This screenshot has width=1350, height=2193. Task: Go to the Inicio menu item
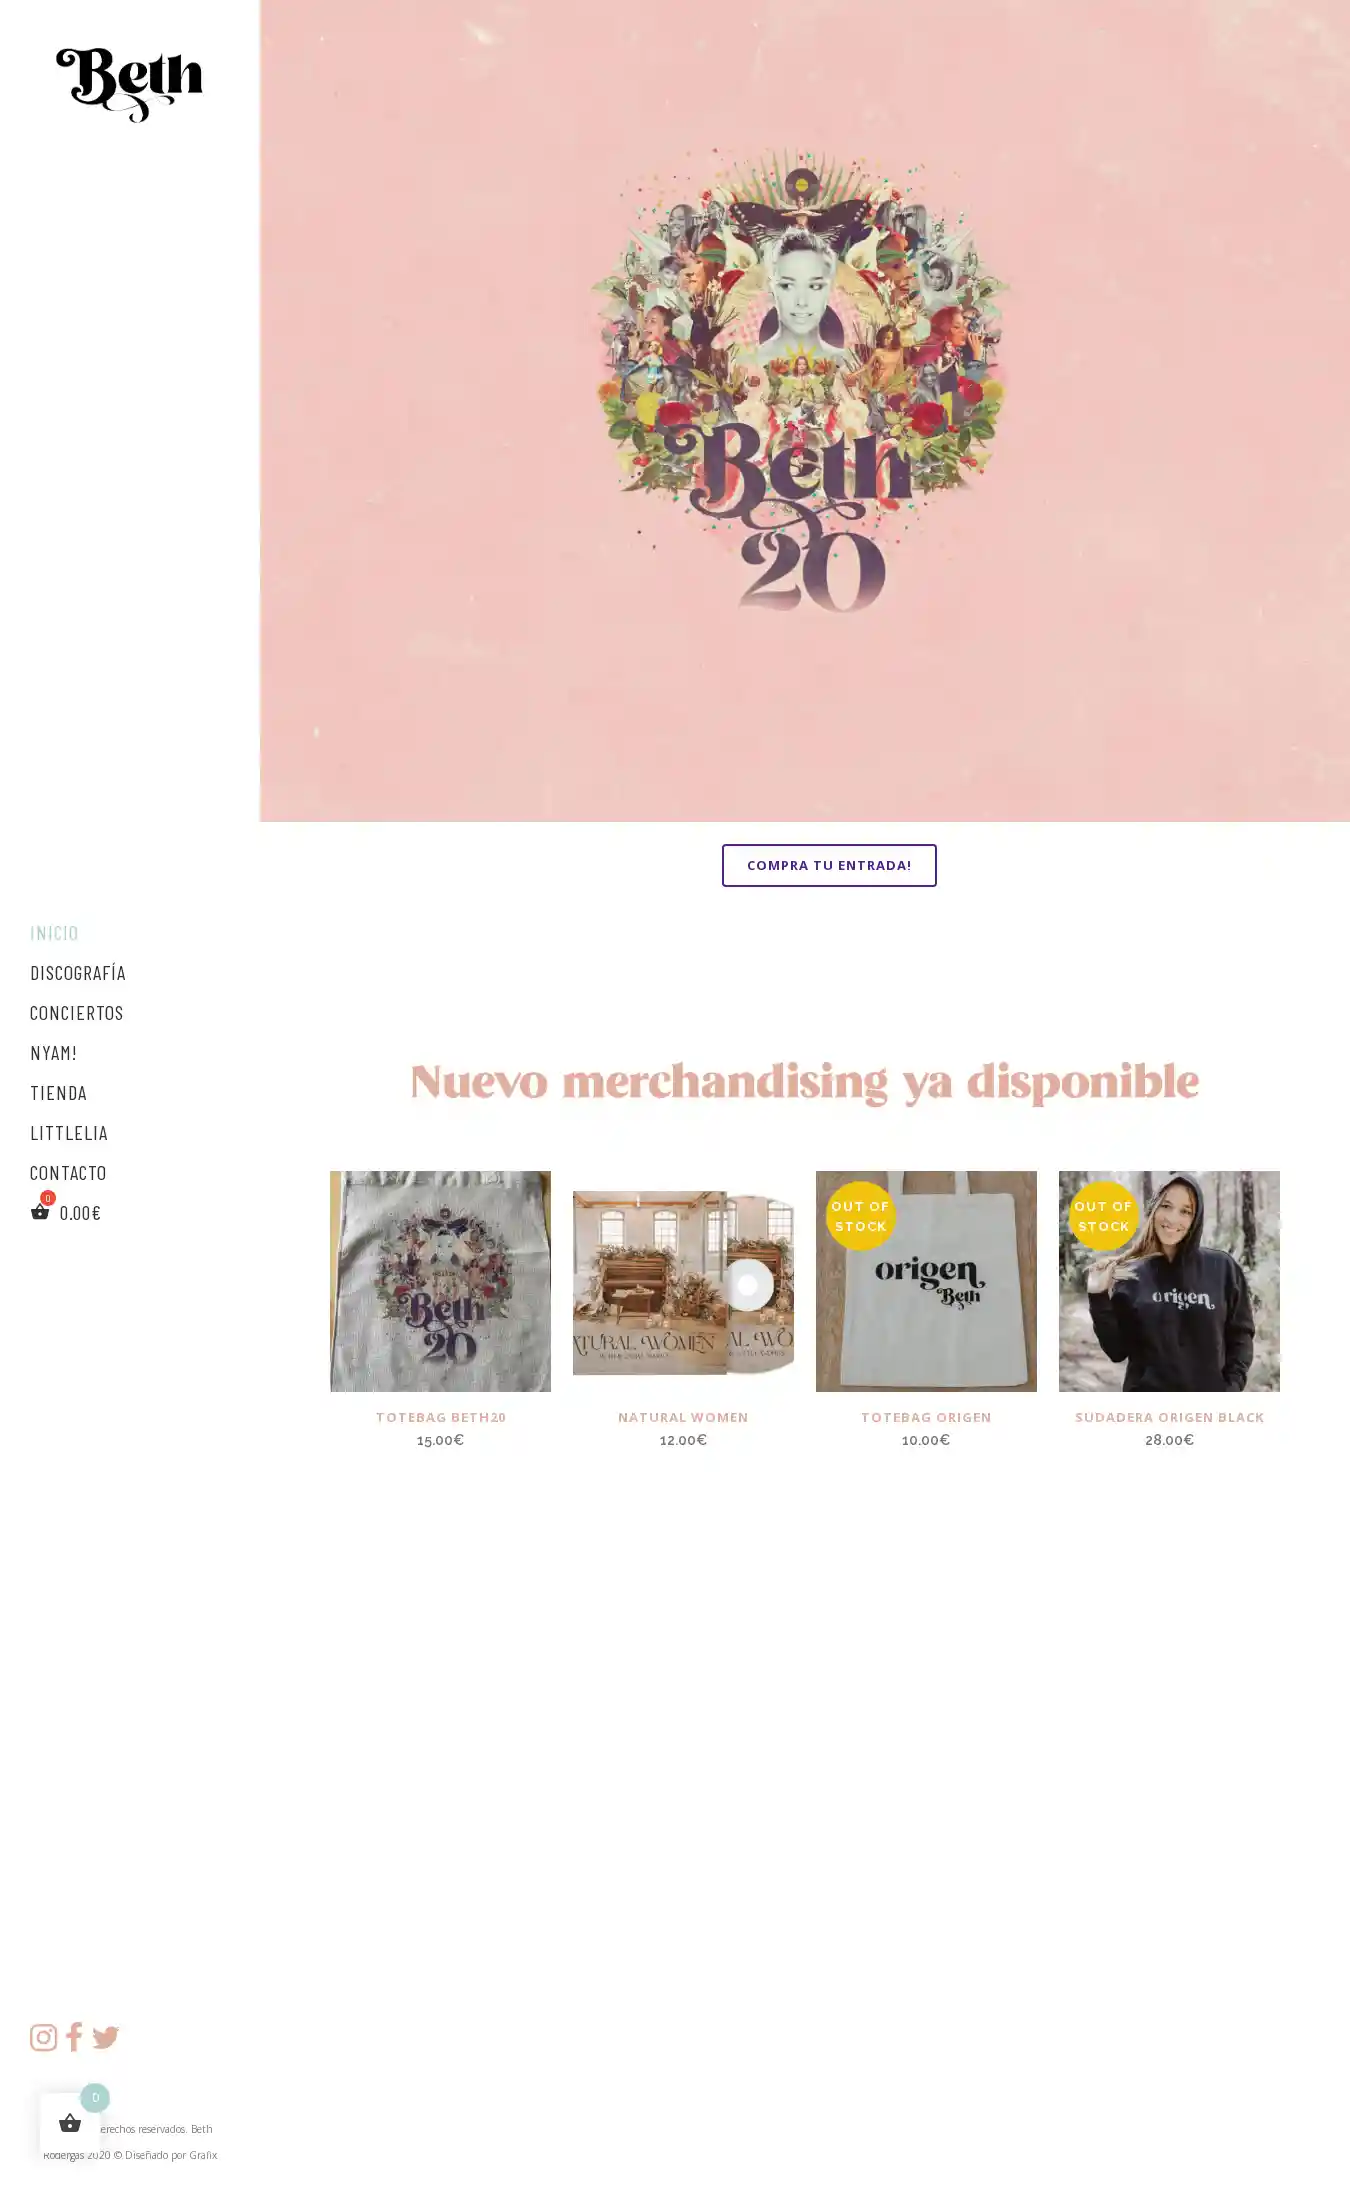pyautogui.click(x=54, y=932)
